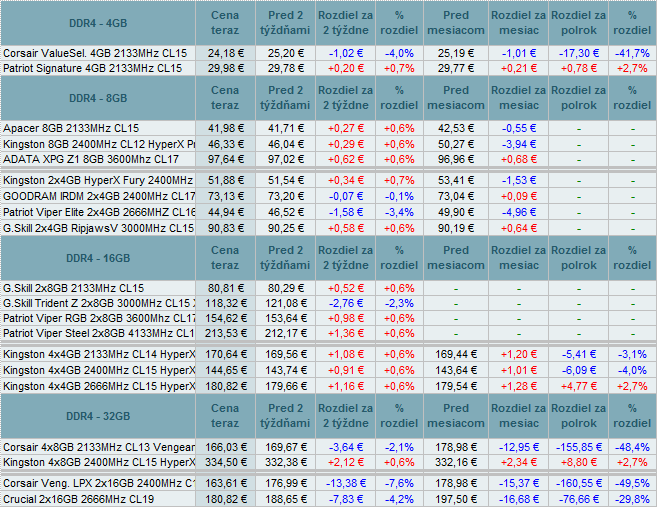This screenshot has width=657, height=507.
Task: Click the price '97,64 €'
Action: tap(226, 159)
